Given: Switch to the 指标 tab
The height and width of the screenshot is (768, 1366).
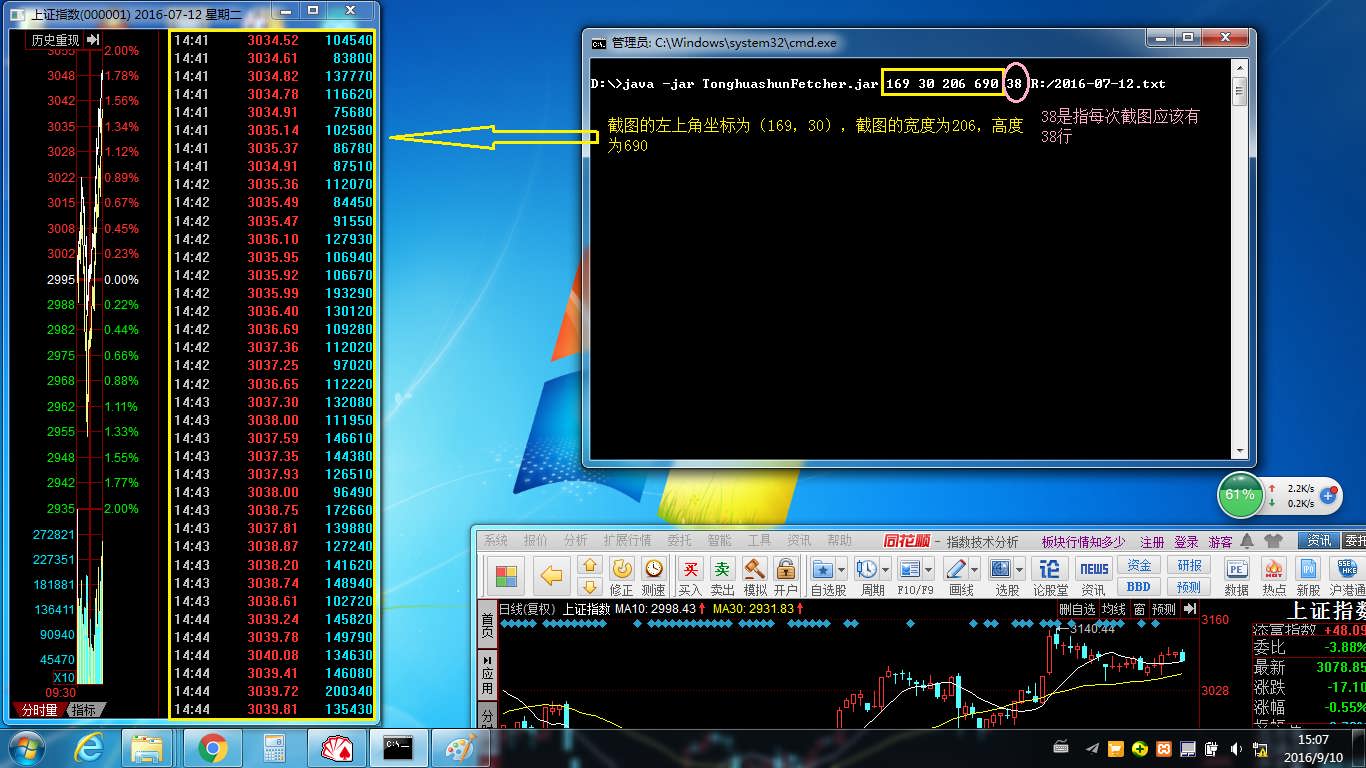Looking at the screenshot, I should (x=85, y=710).
